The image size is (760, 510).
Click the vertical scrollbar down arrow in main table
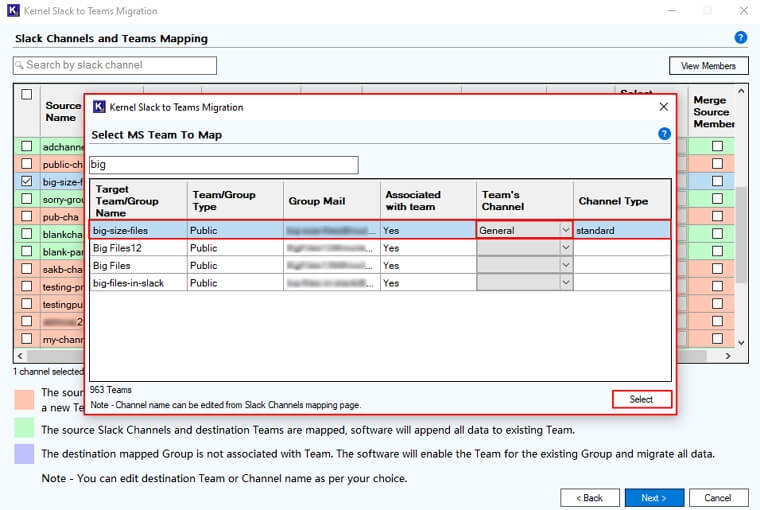point(741,343)
